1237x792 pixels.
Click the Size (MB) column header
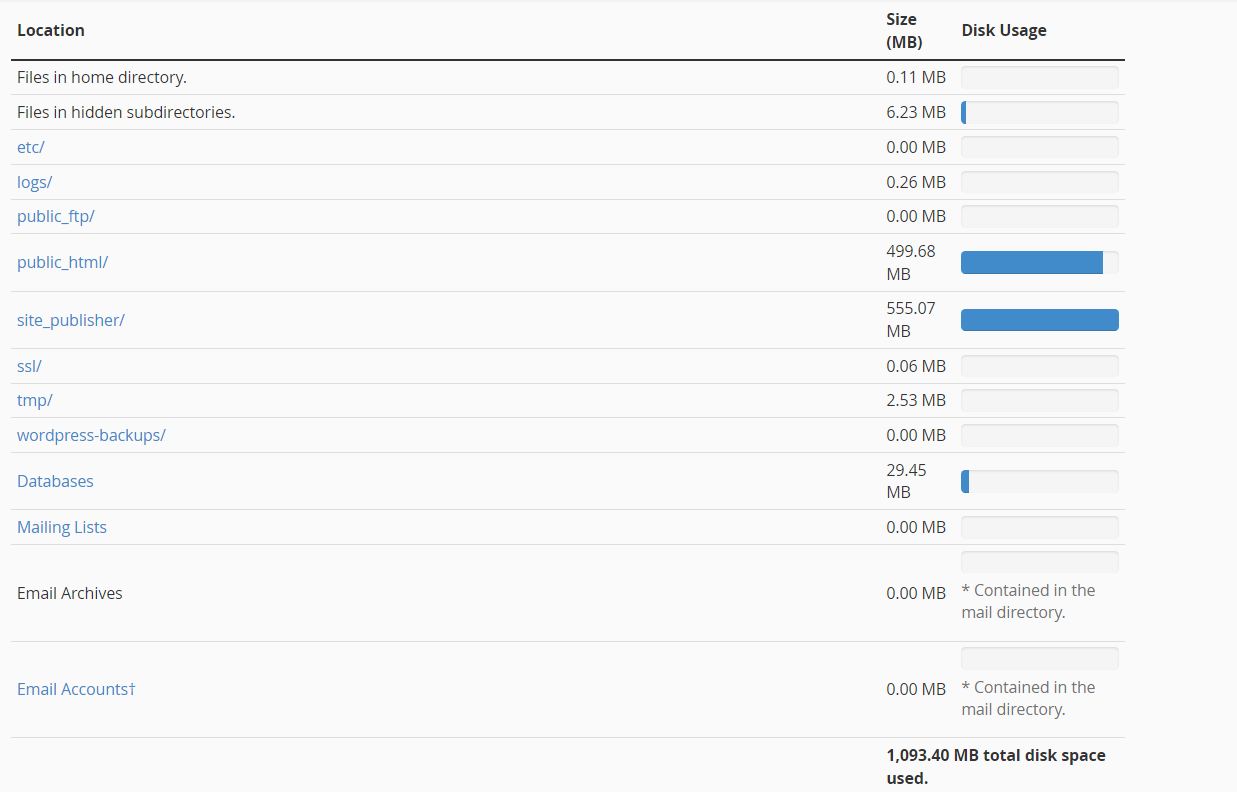(x=904, y=30)
